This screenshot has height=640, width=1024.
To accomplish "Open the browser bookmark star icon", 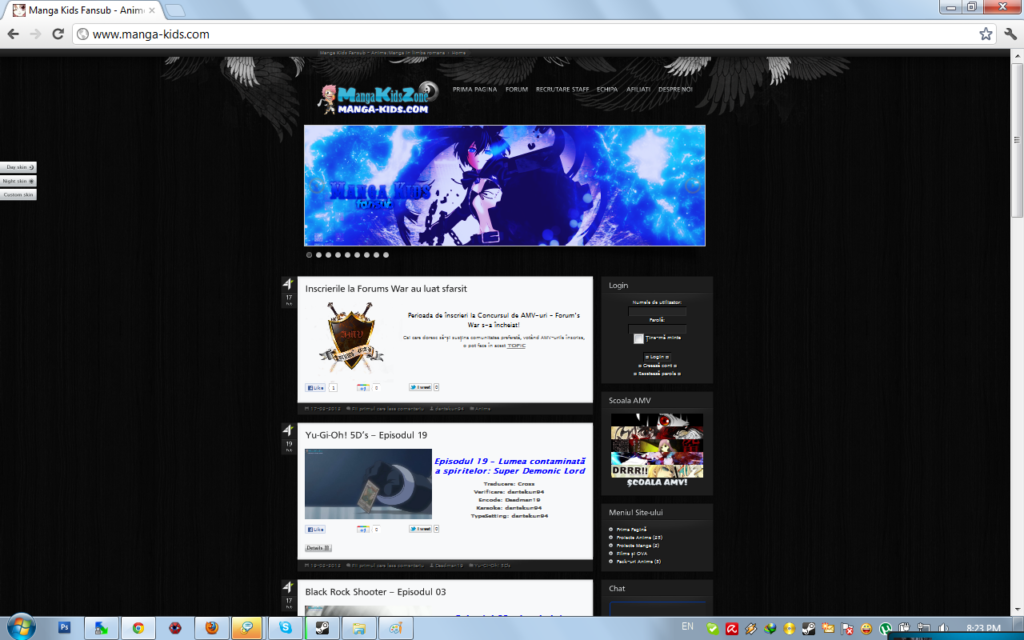I will click(988, 33).
